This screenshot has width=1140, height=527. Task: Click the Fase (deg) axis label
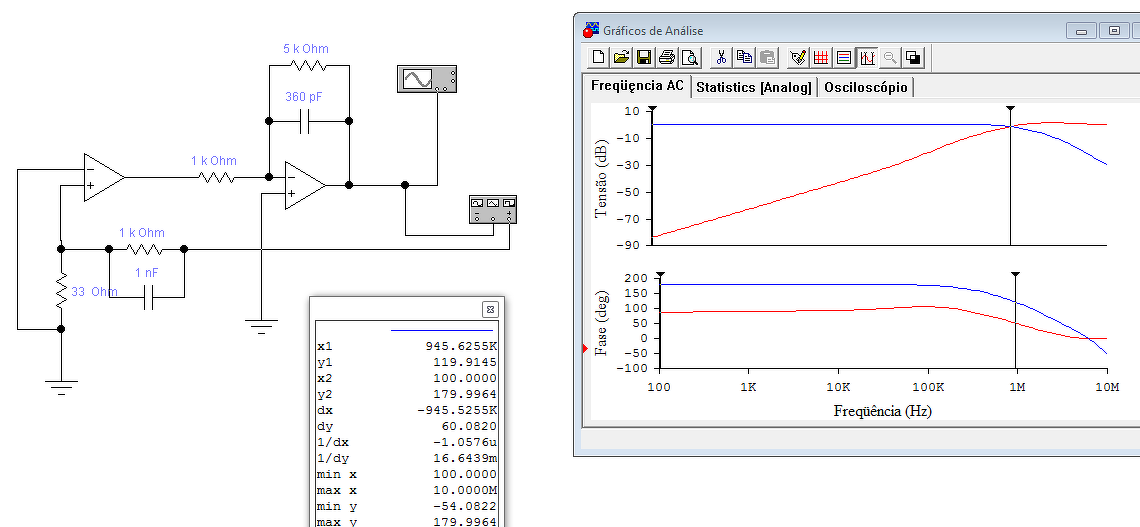pos(601,321)
